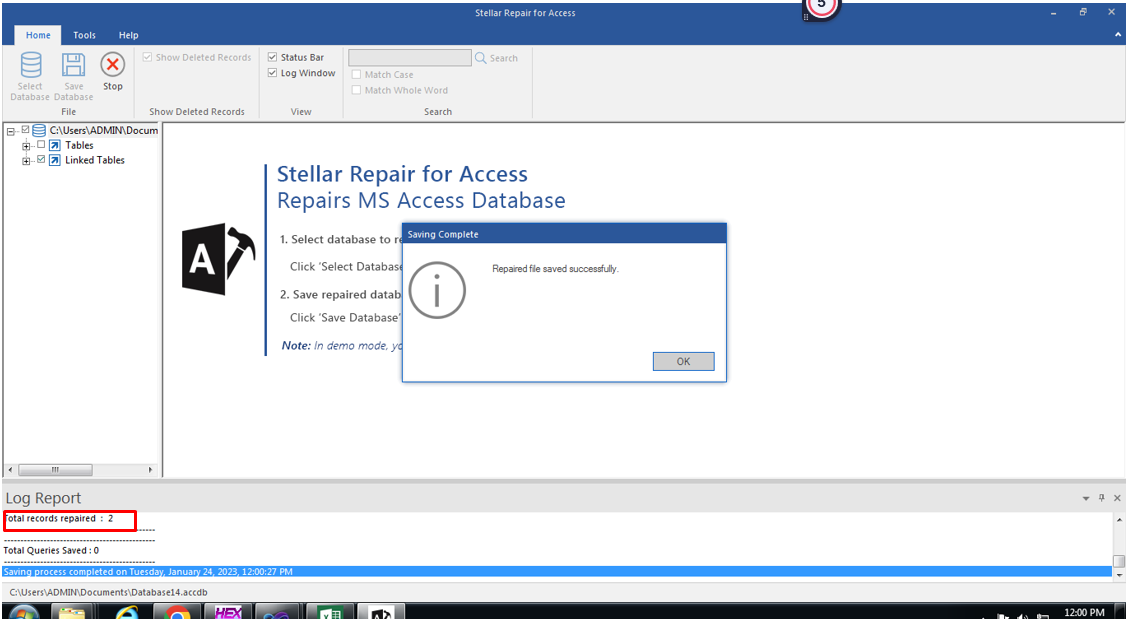Click the Access hammer logo in welcome pane
The image size is (1137, 619).
tap(218, 259)
